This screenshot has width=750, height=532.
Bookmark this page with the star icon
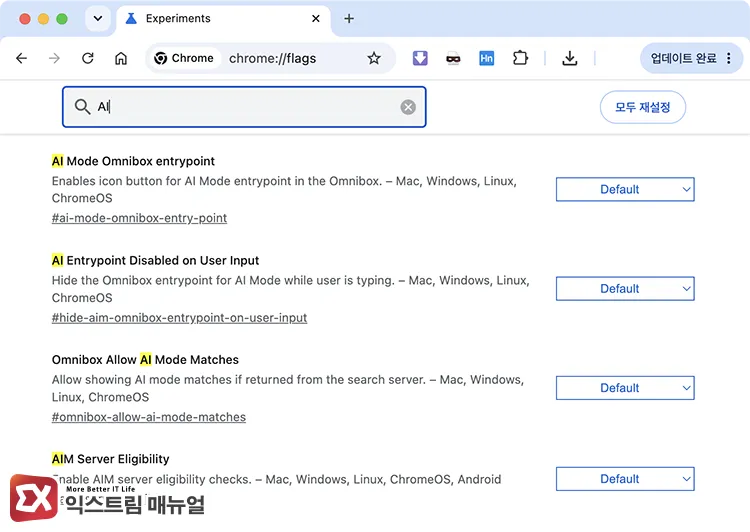(374, 58)
